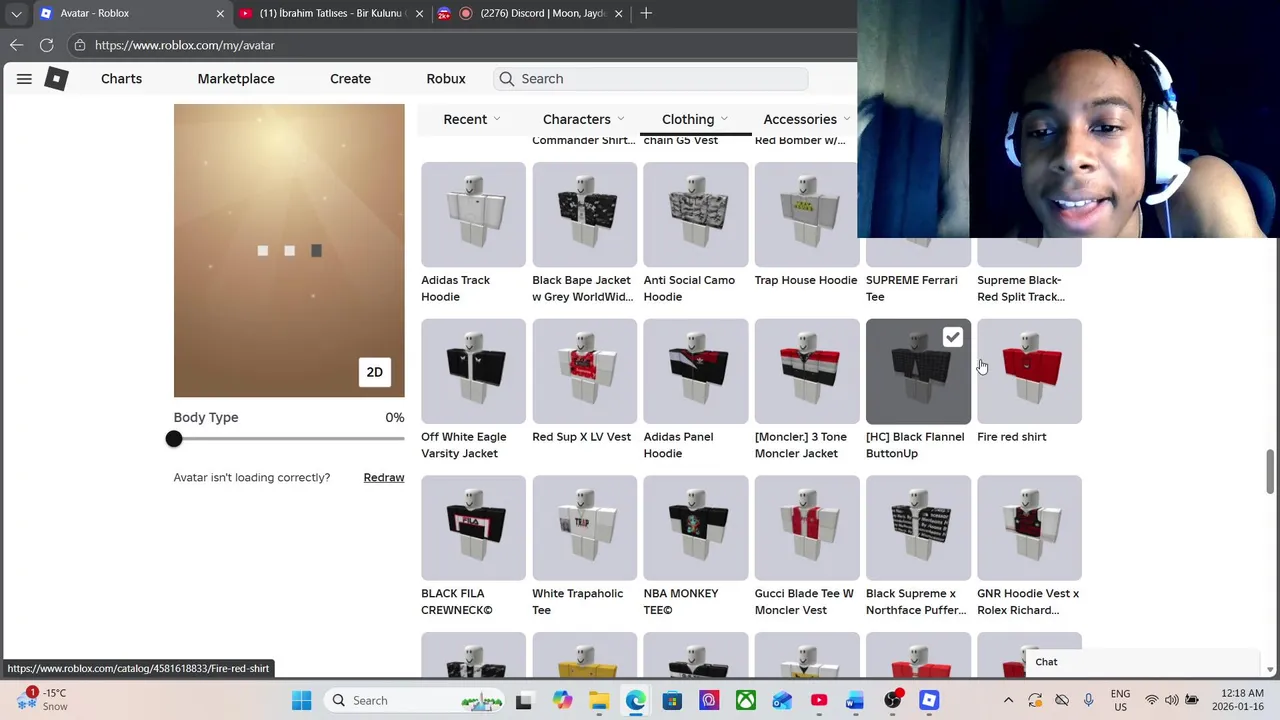
Task: Reload the page with refresh icon
Action: click(46, 45)
